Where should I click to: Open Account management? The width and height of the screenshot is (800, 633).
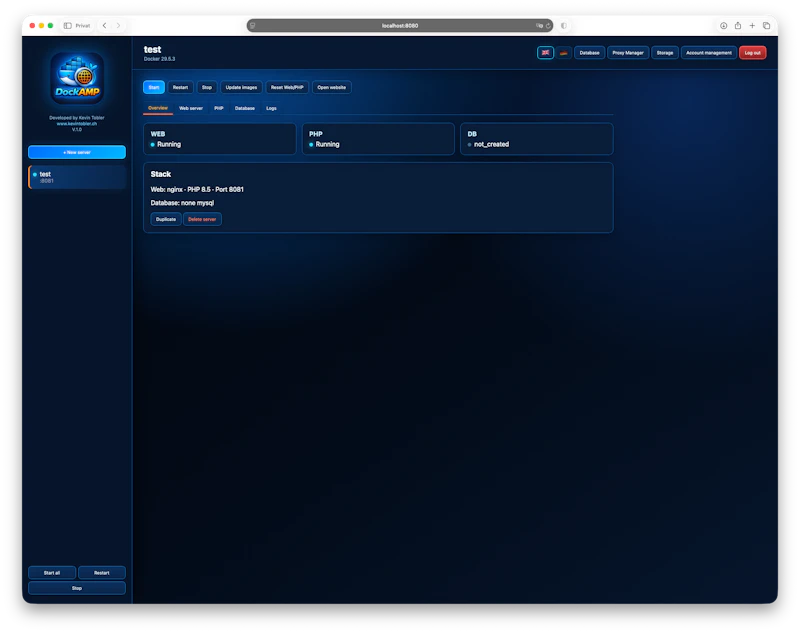tap(709, 53)
